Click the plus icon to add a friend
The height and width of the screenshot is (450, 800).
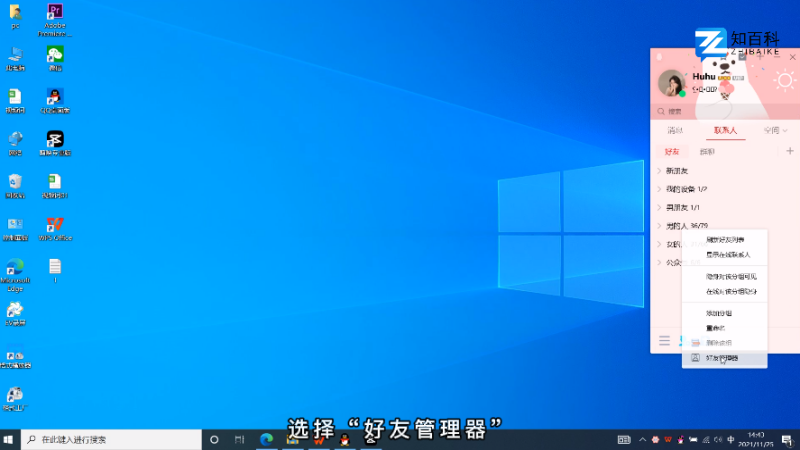[x=789, y=151]
